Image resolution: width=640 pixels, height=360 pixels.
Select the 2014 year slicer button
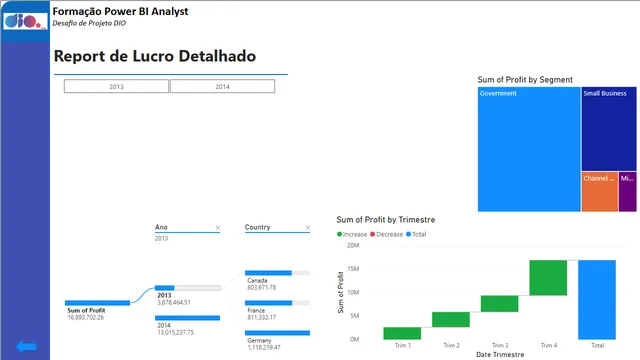(x=222, y=86)
